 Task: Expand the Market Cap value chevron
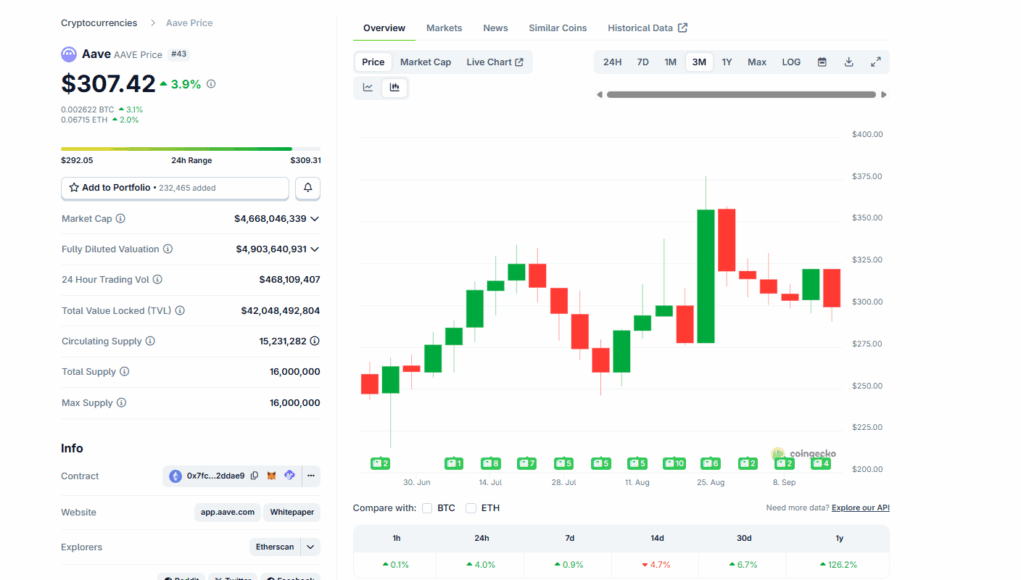coord(315,219)
